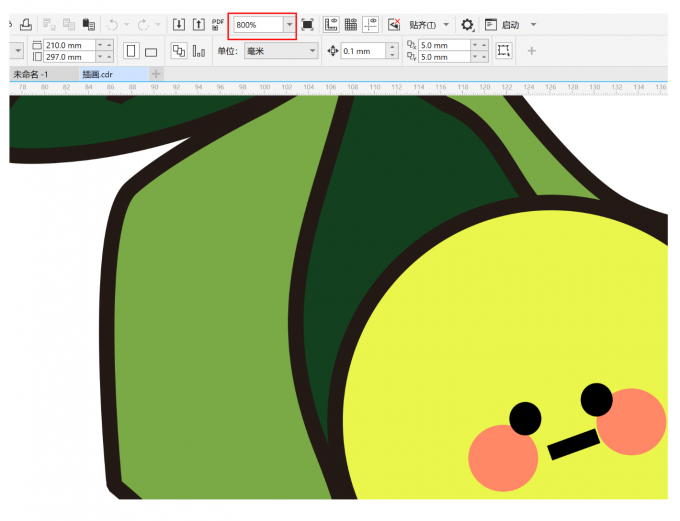Click the nudge distance arrows icon

click(333, 51)
